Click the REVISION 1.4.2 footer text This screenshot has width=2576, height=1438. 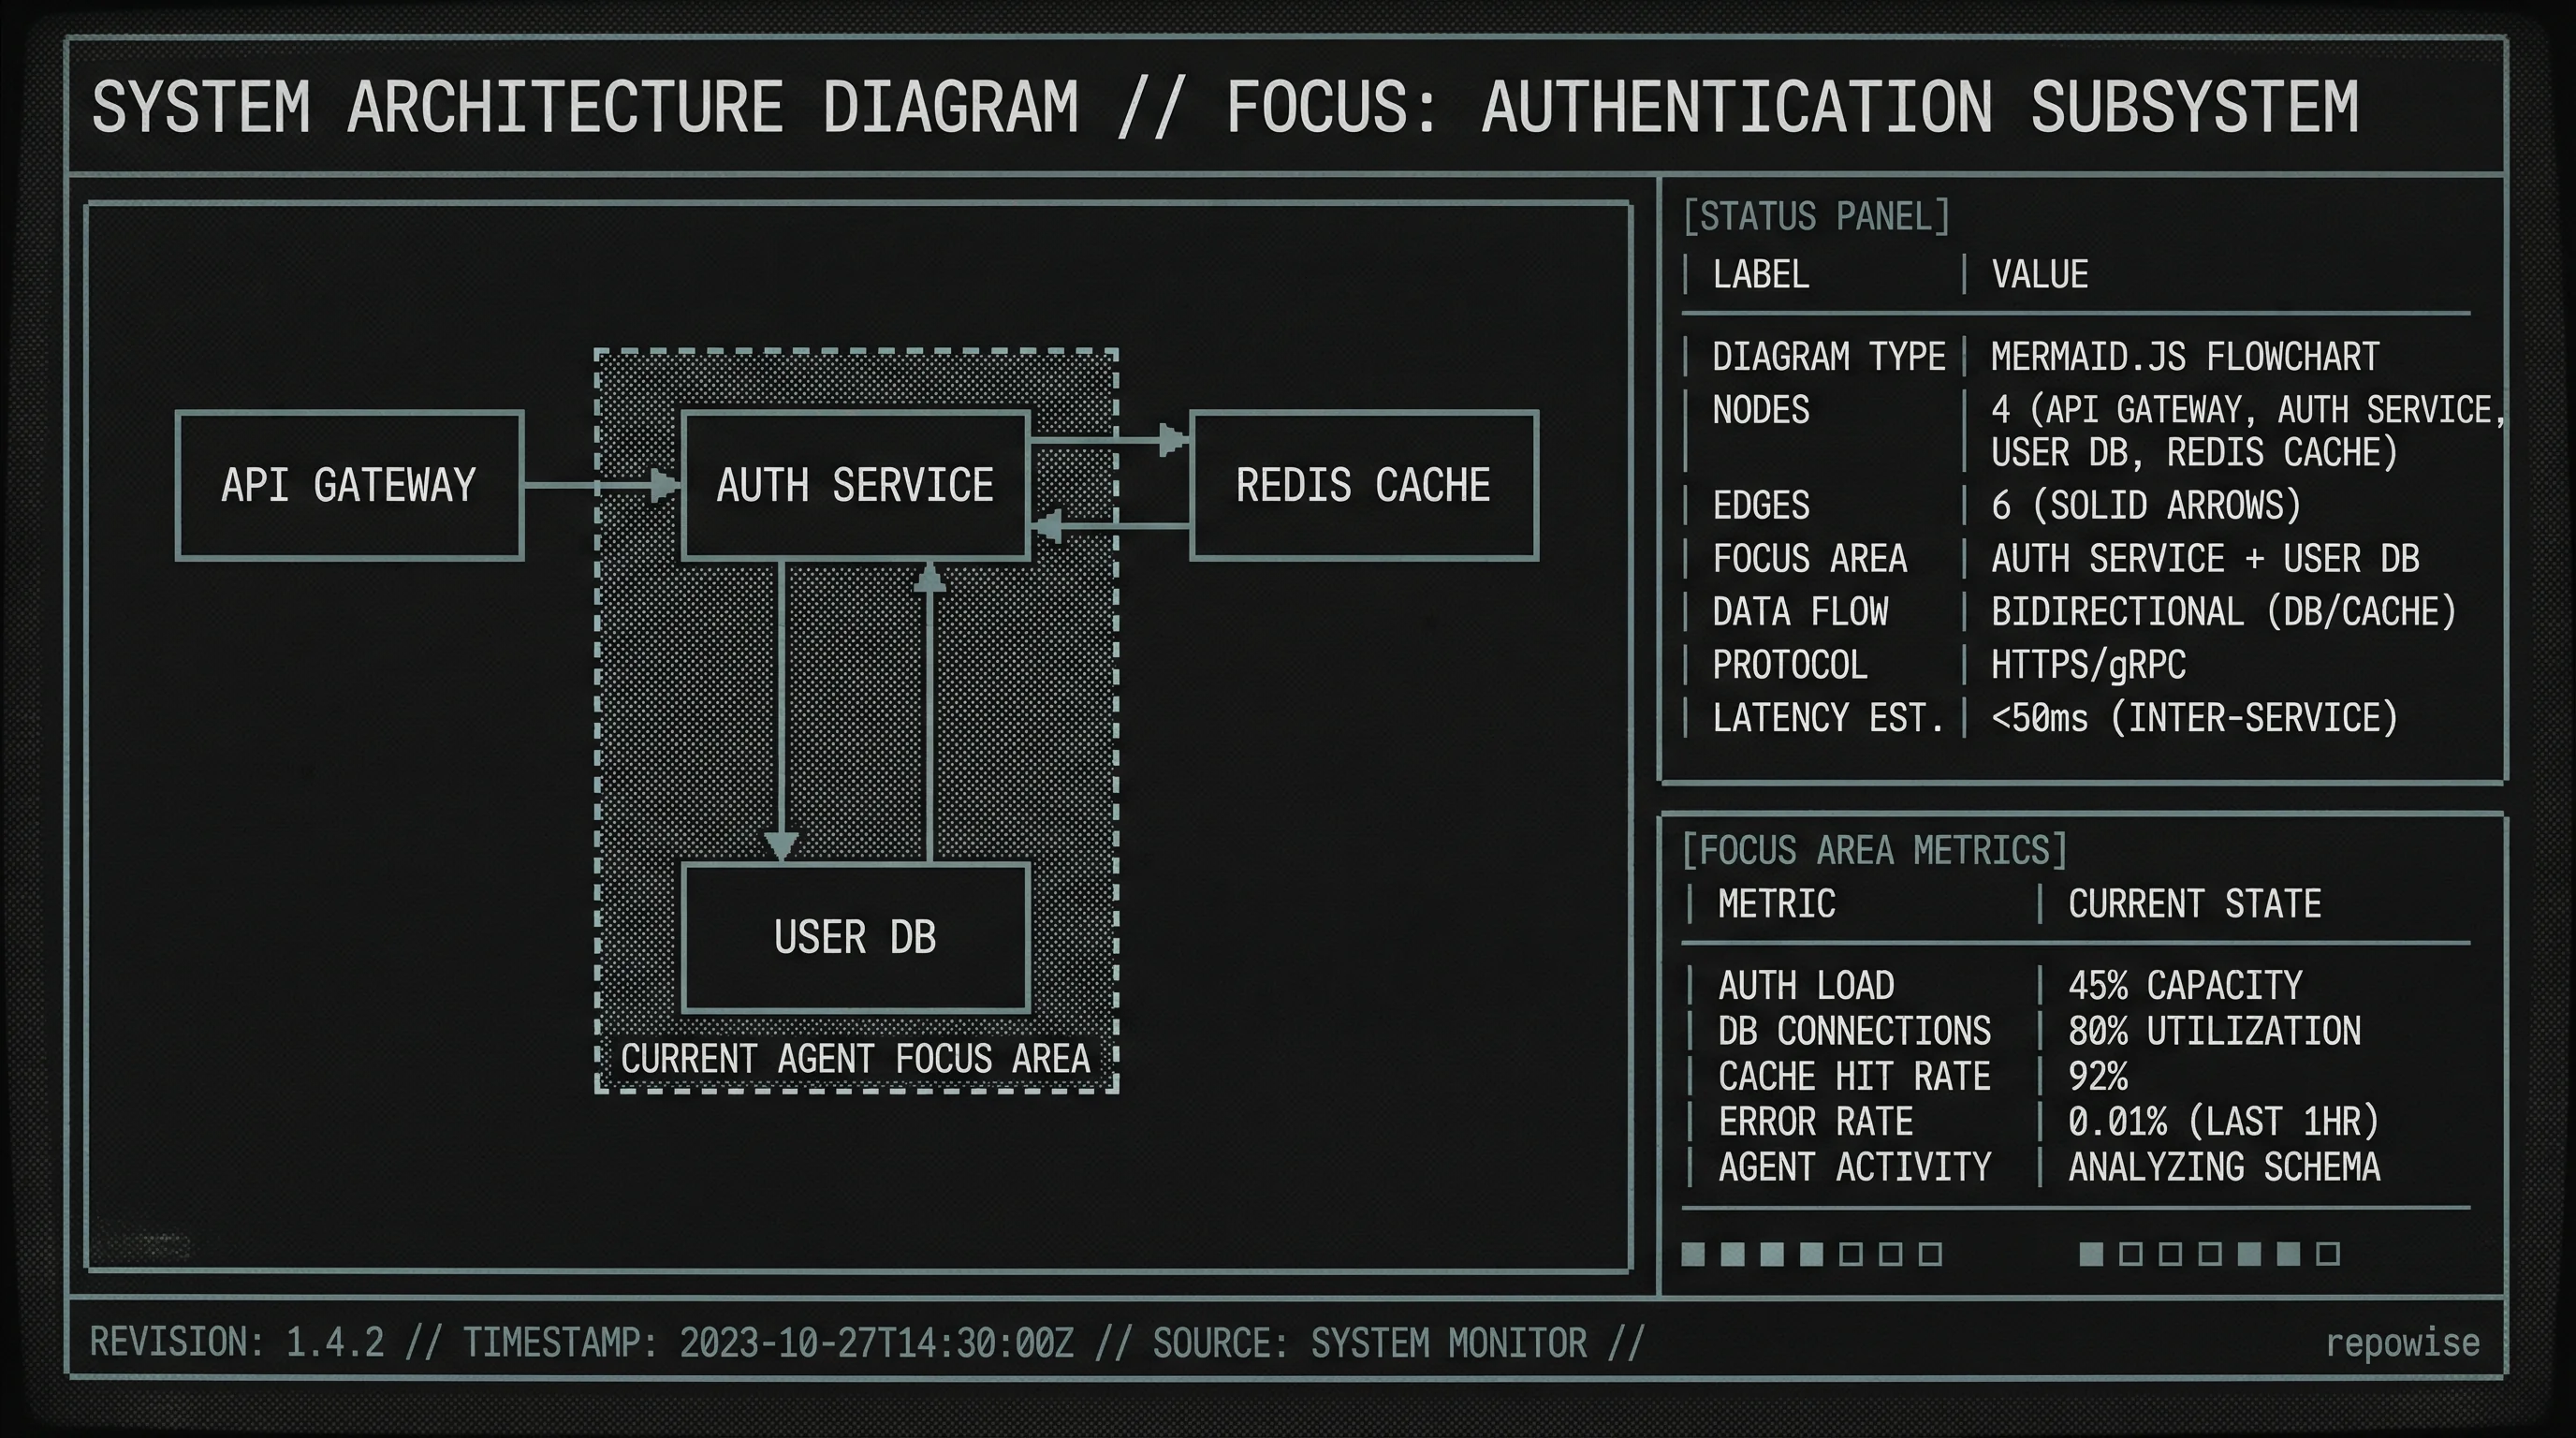pyautogui.click(x=237, y=1342)
